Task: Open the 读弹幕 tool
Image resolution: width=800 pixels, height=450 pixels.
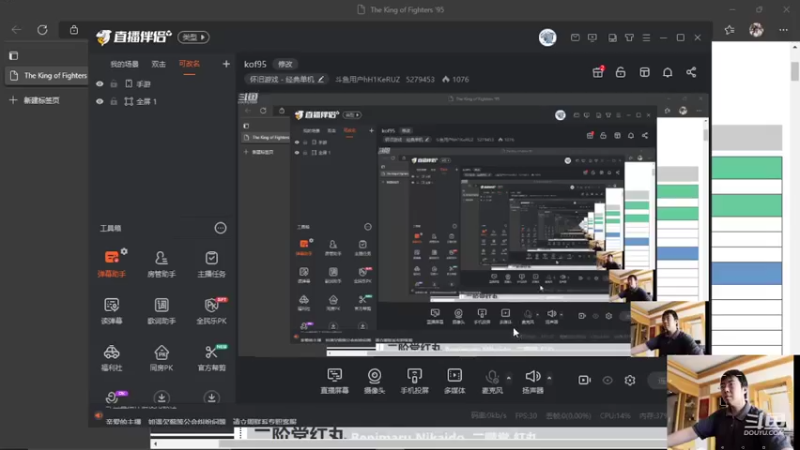Action: coord(111,310)
